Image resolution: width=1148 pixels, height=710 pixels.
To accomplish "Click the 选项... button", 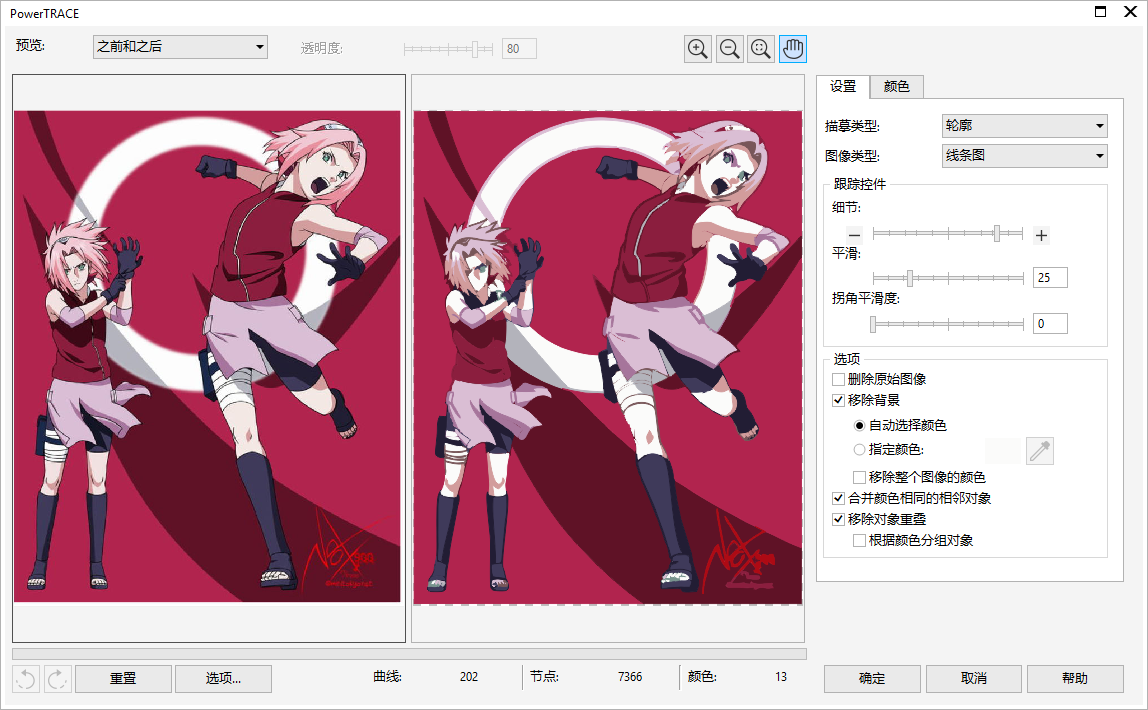I will coord(223,679).
